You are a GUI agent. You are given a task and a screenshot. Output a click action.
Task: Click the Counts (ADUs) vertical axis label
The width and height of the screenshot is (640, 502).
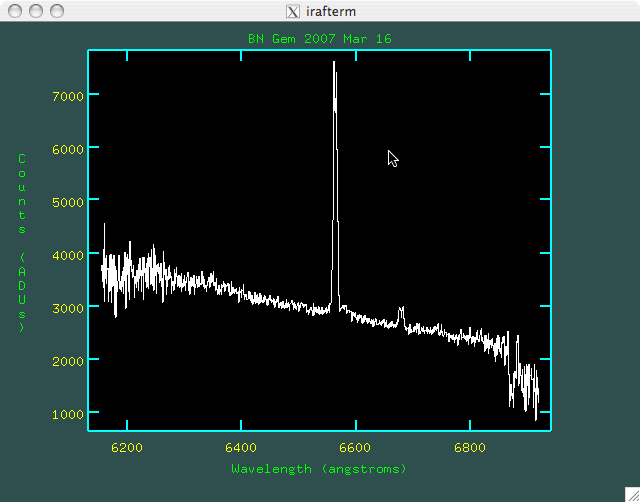[x=22, y=243]
